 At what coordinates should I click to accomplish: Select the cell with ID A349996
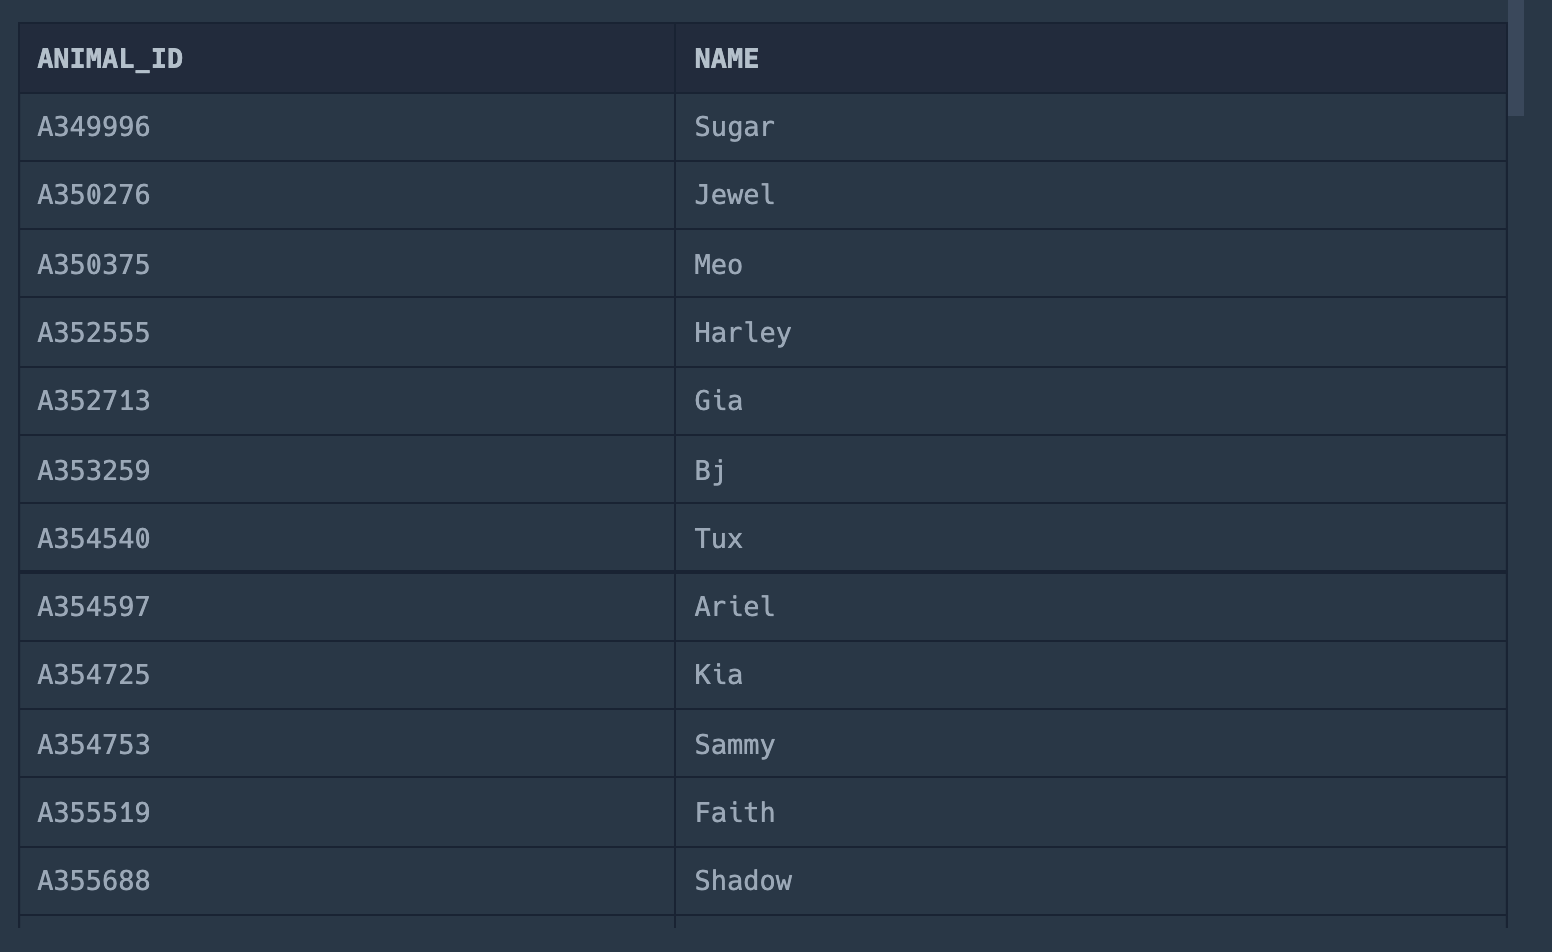coord(94,127)
